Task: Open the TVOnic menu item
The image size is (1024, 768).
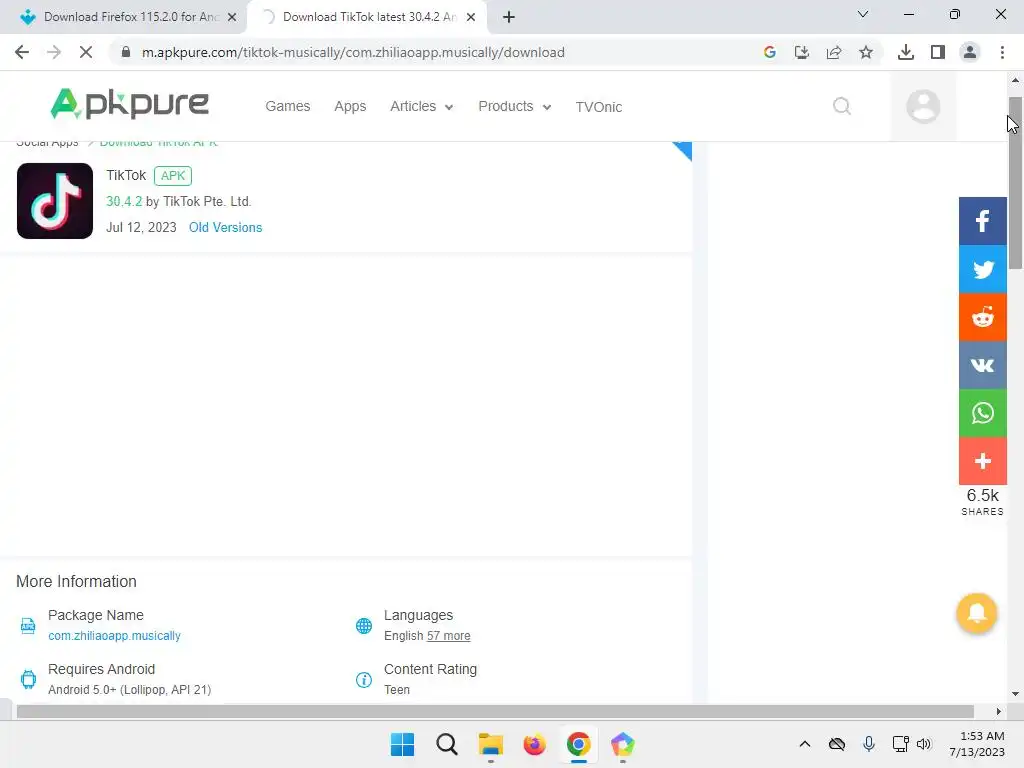Action: [x=598, y=106]
